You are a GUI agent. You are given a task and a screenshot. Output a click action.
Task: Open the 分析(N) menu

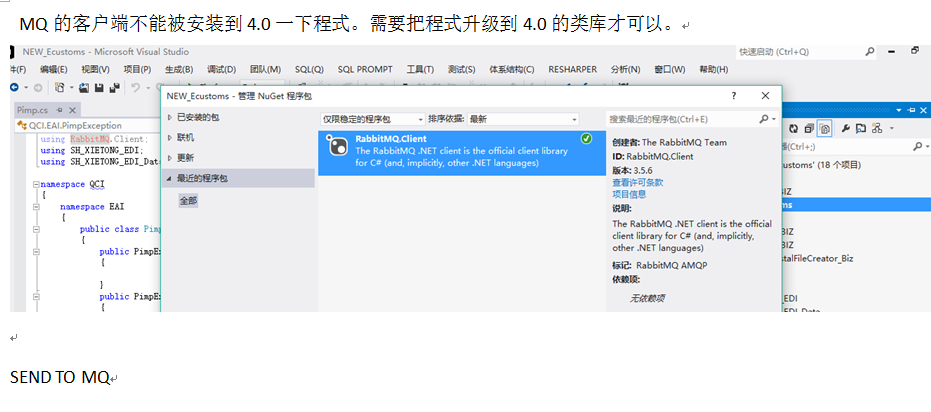point(625,69)
